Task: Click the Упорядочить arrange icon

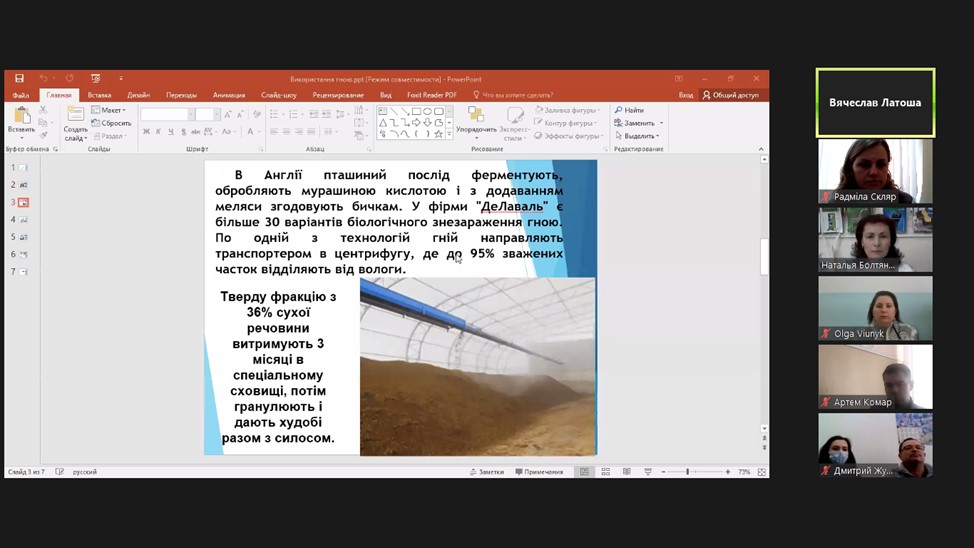Action: [x=475, y=116]
